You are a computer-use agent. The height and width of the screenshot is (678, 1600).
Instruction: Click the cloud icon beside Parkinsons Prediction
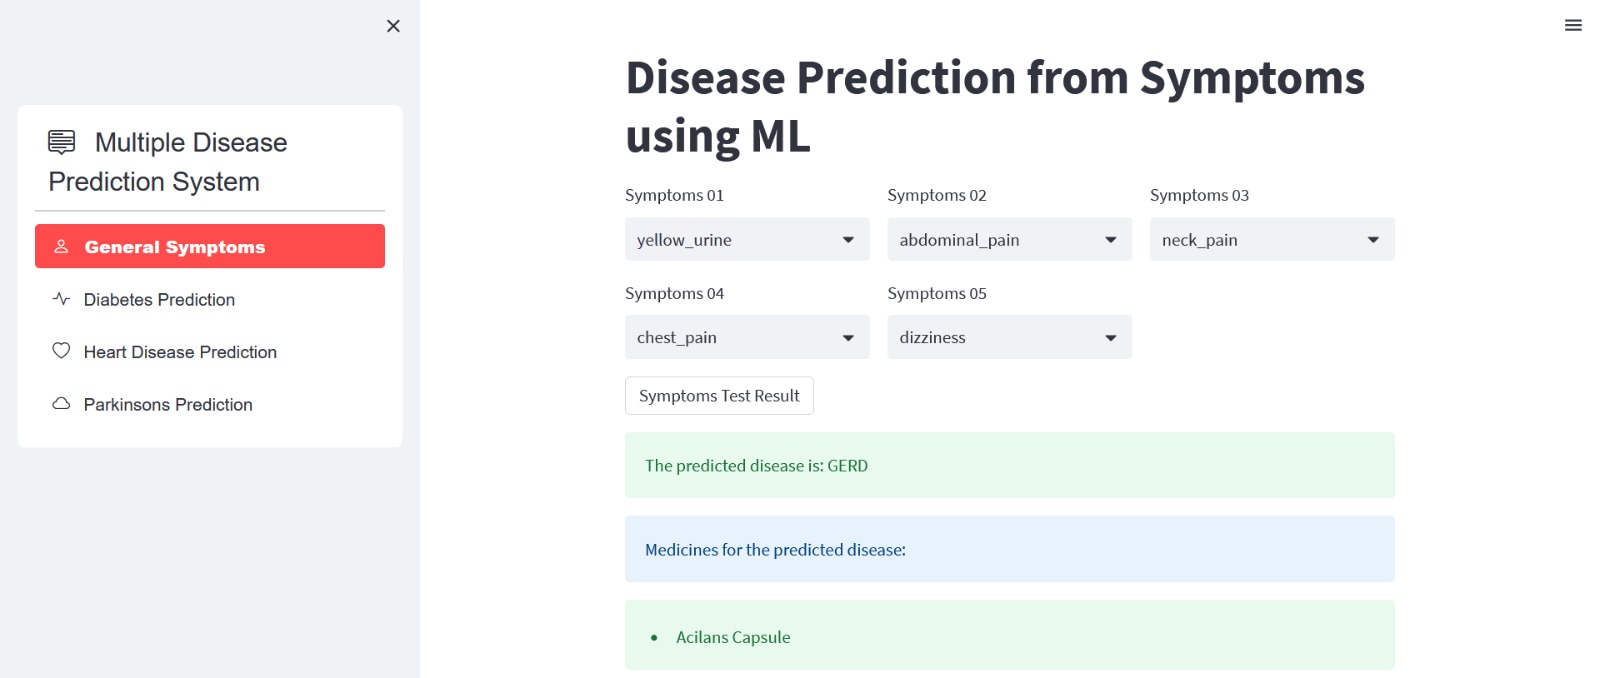(61, 404)
